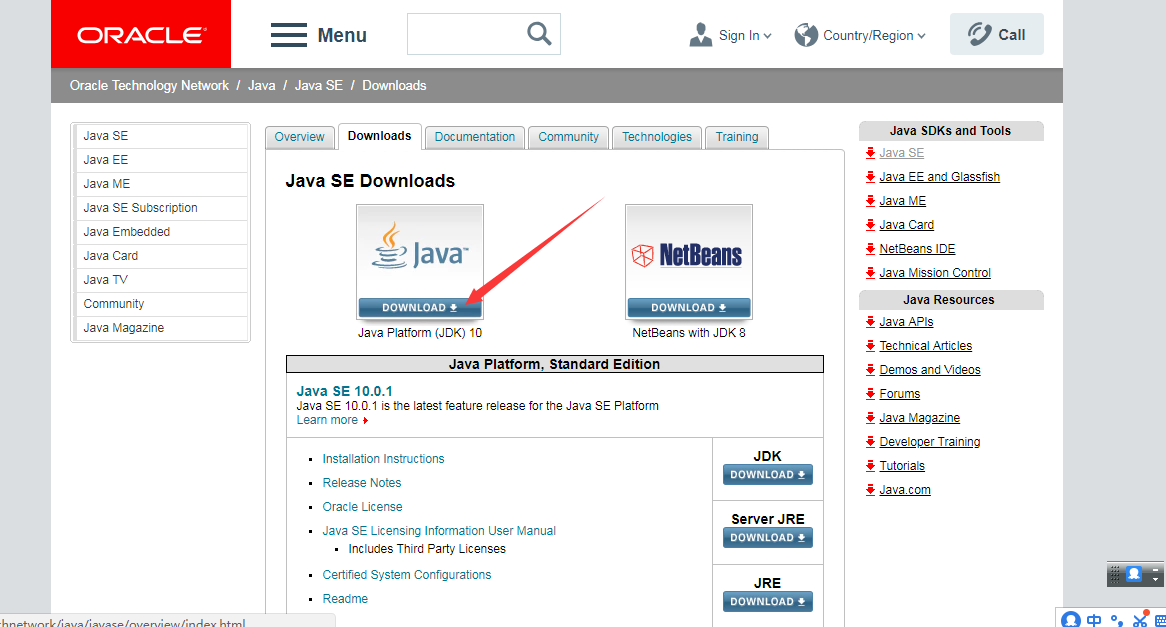Open Java Card link in right panel

906,225
